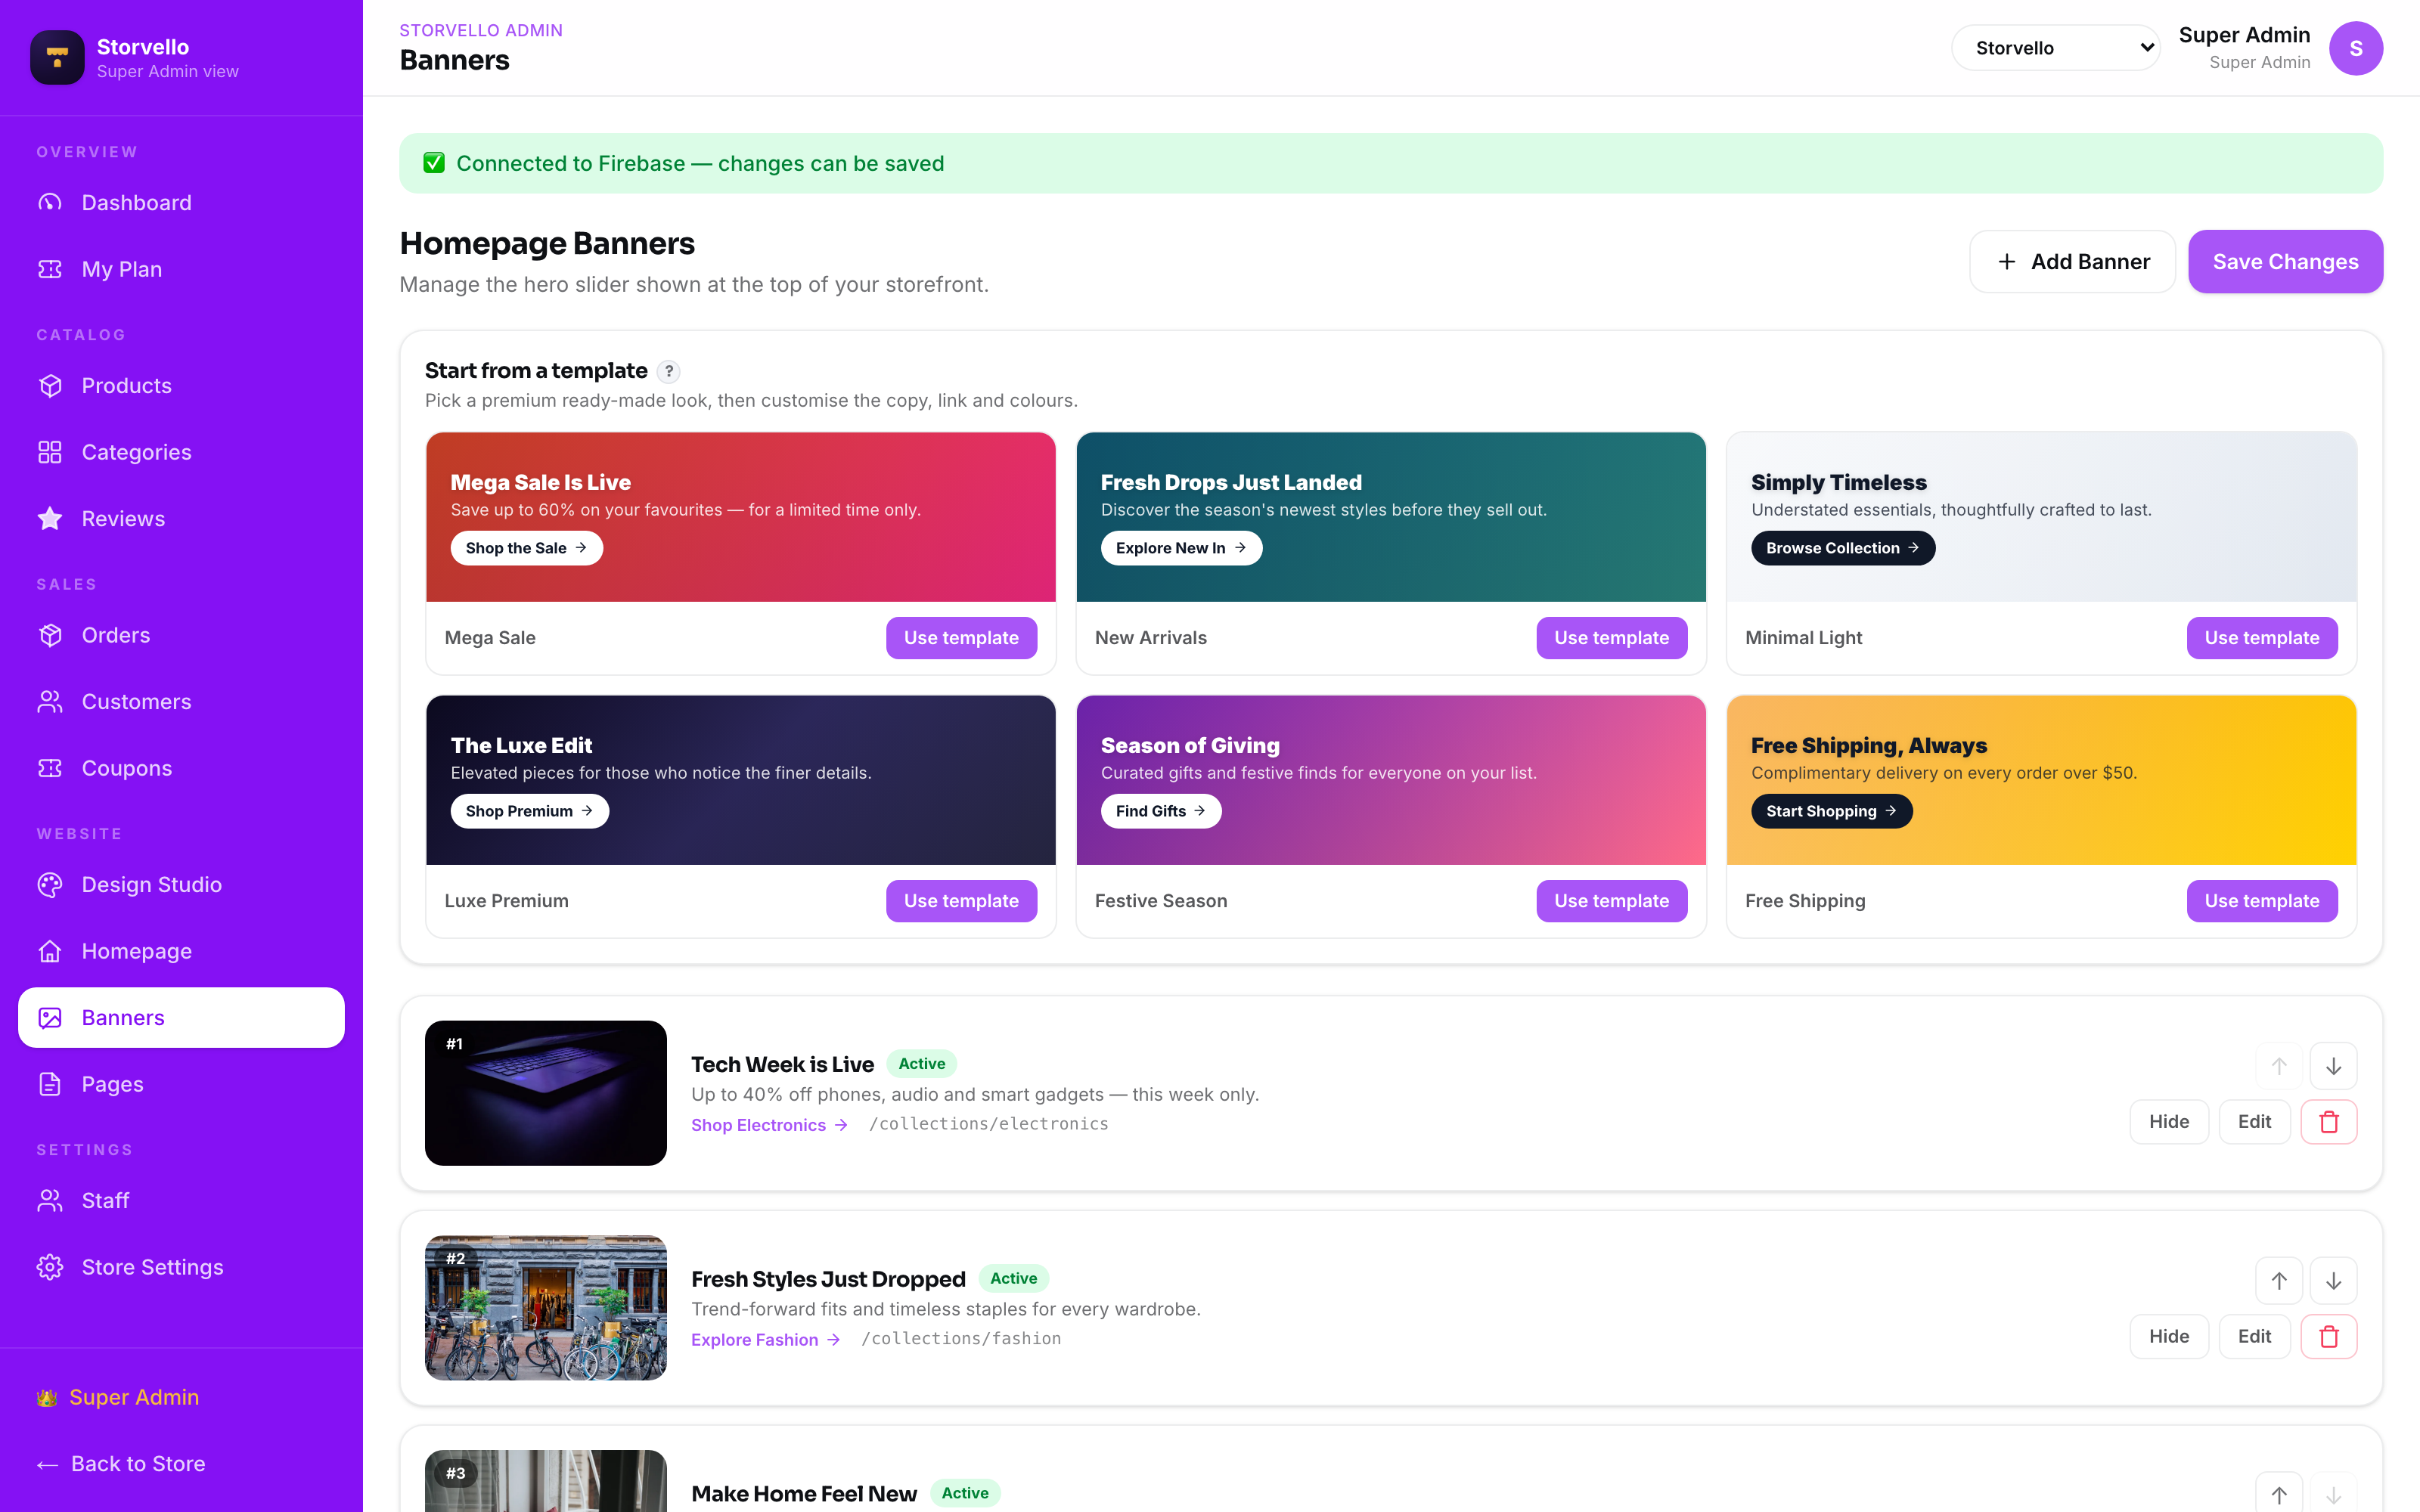Screen dimensions: 2420x1512
Task: Click the Homepage house icon
Action: 50,951
